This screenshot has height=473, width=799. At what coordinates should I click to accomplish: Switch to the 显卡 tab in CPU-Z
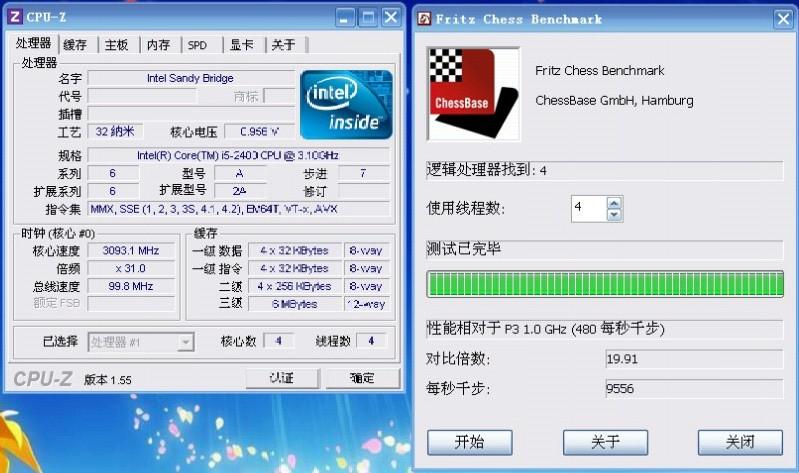[242, 45]
